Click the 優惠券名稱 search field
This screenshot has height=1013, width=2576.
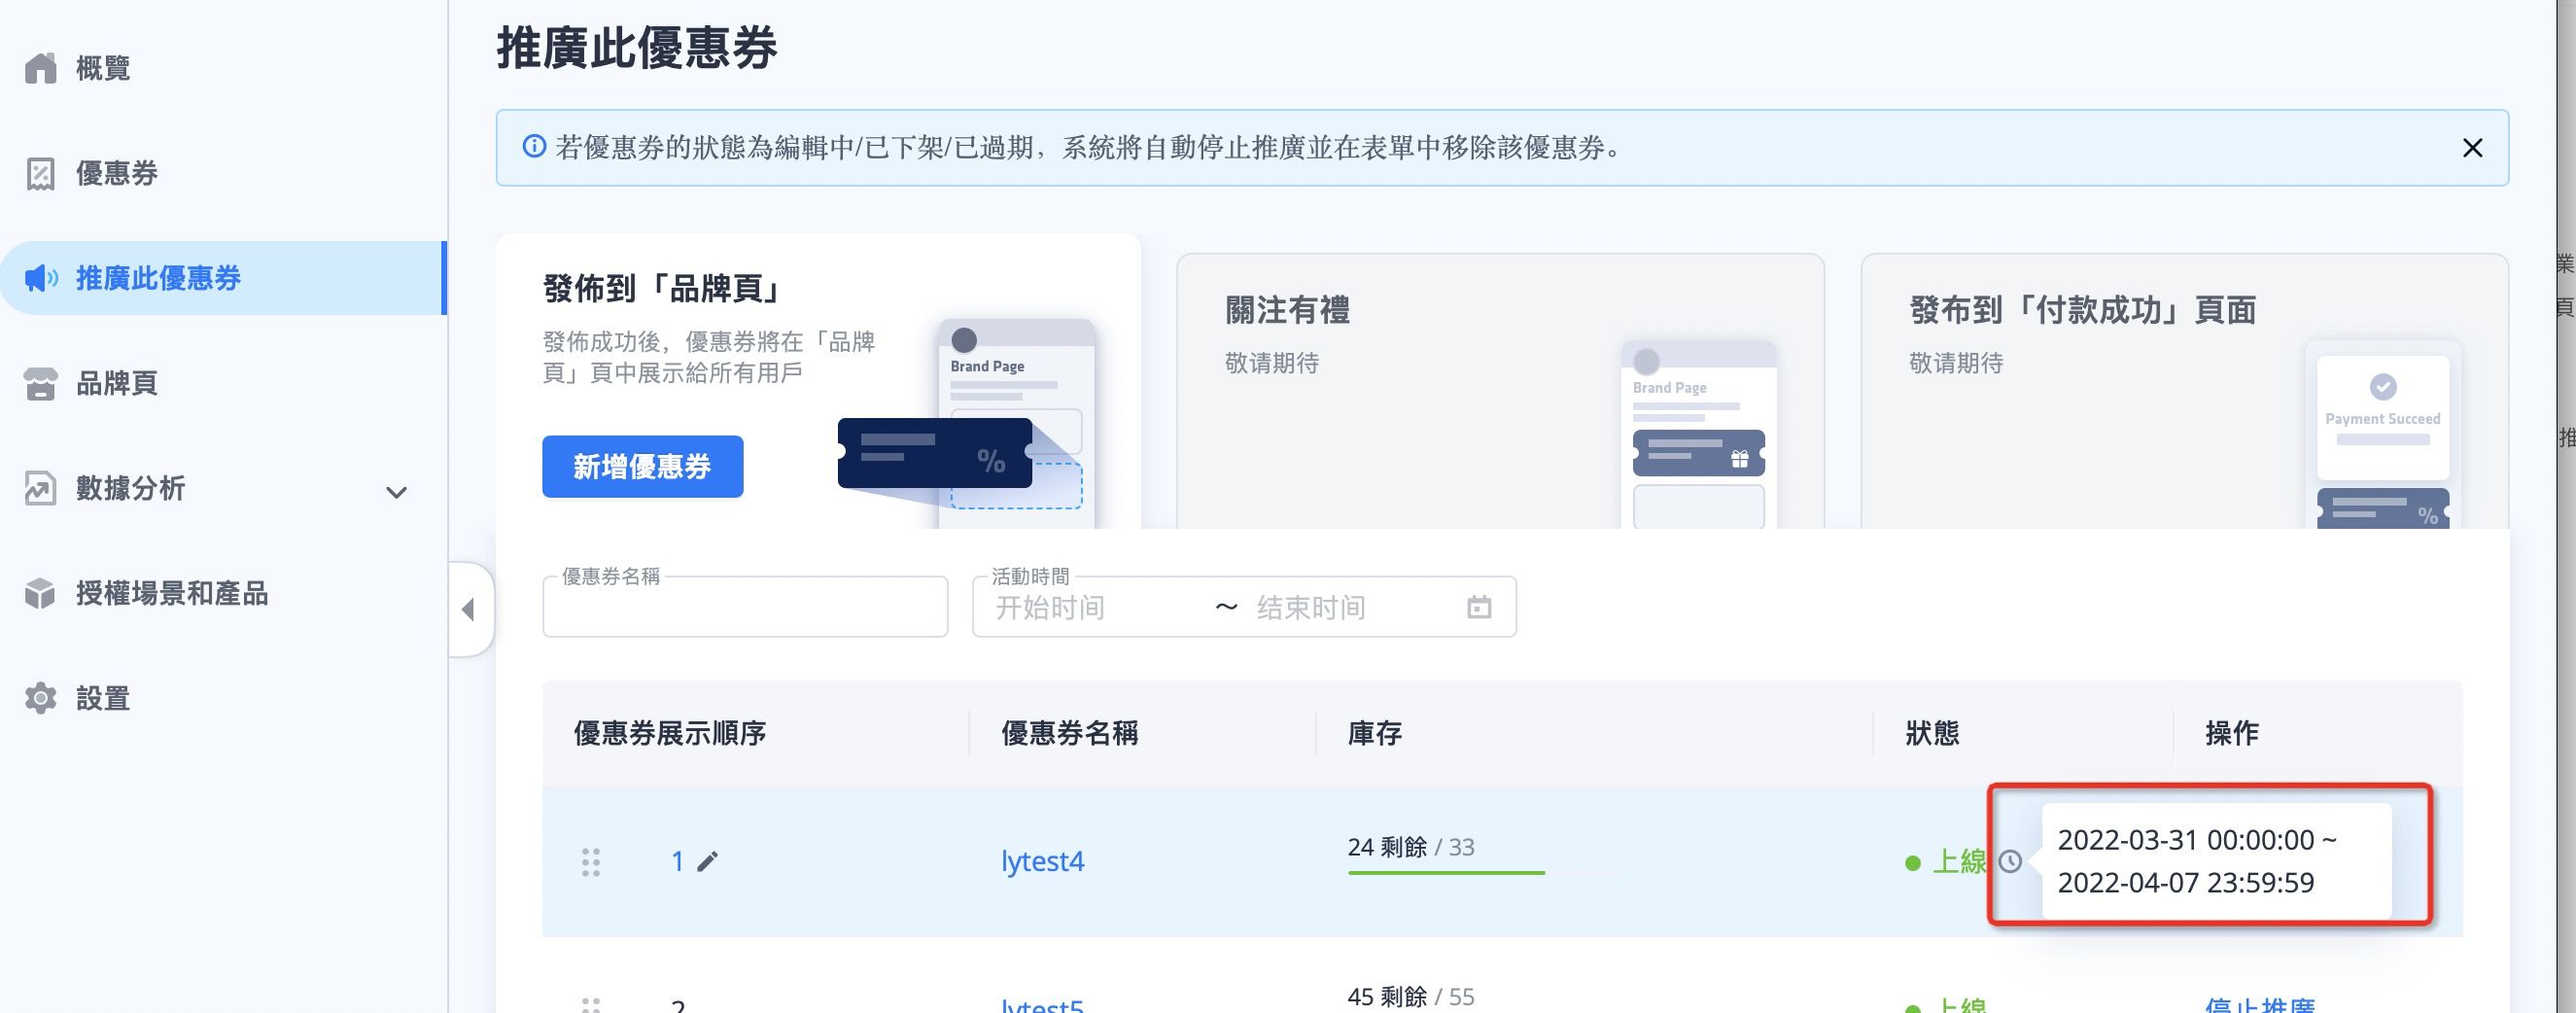pos(745,607)
